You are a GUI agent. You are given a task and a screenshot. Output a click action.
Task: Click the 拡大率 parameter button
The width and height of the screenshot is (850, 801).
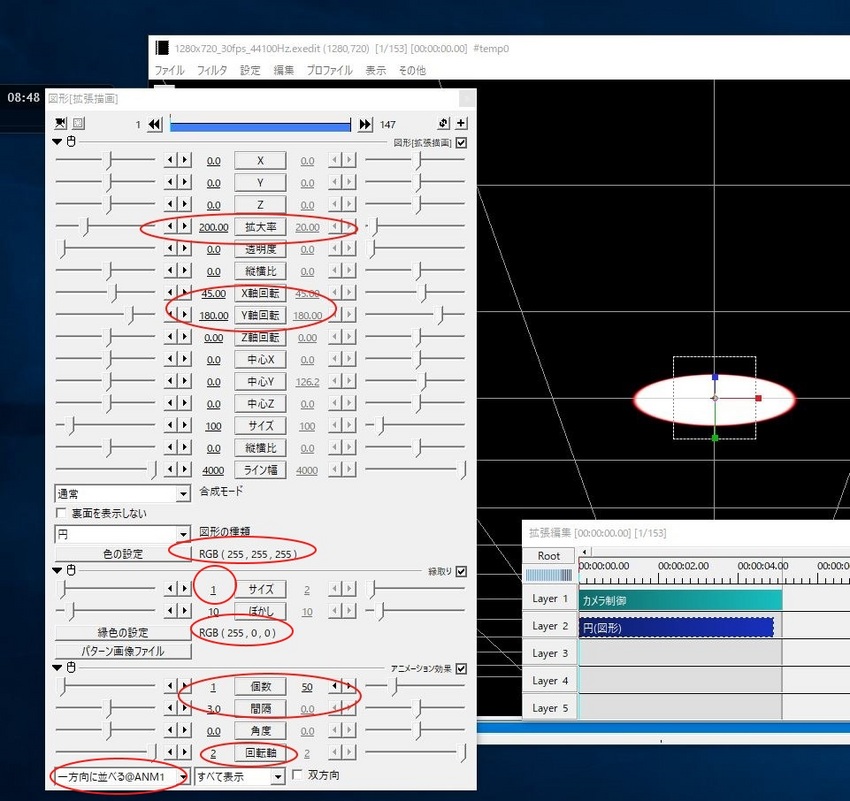pyautogui.click(x=260, y=227)
